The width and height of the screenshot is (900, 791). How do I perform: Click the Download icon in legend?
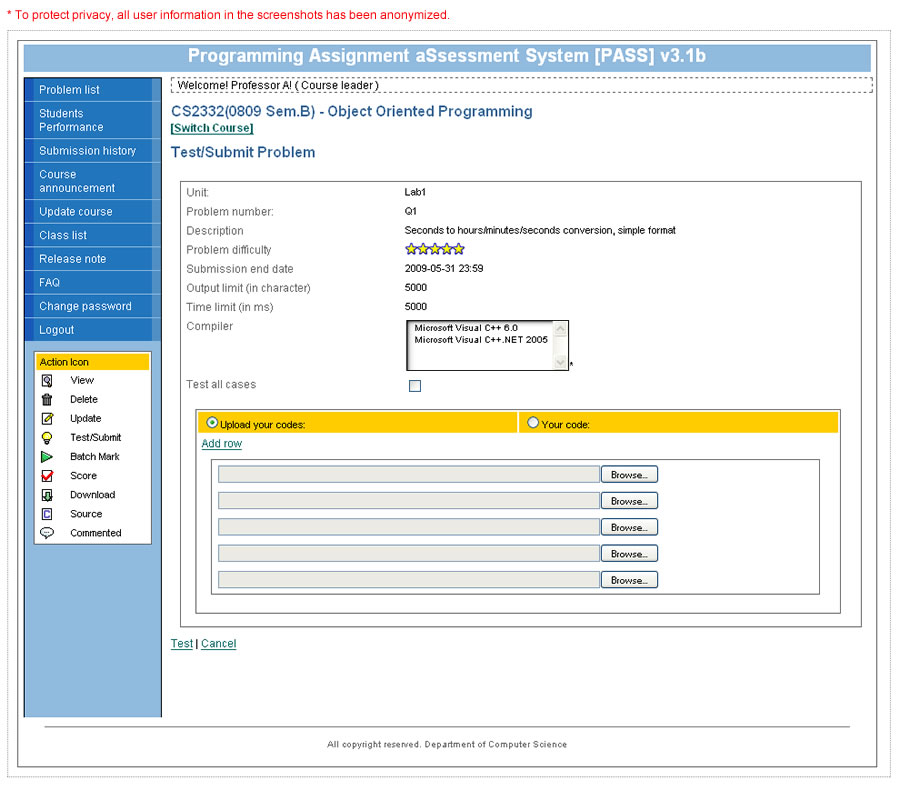[47, 495]
